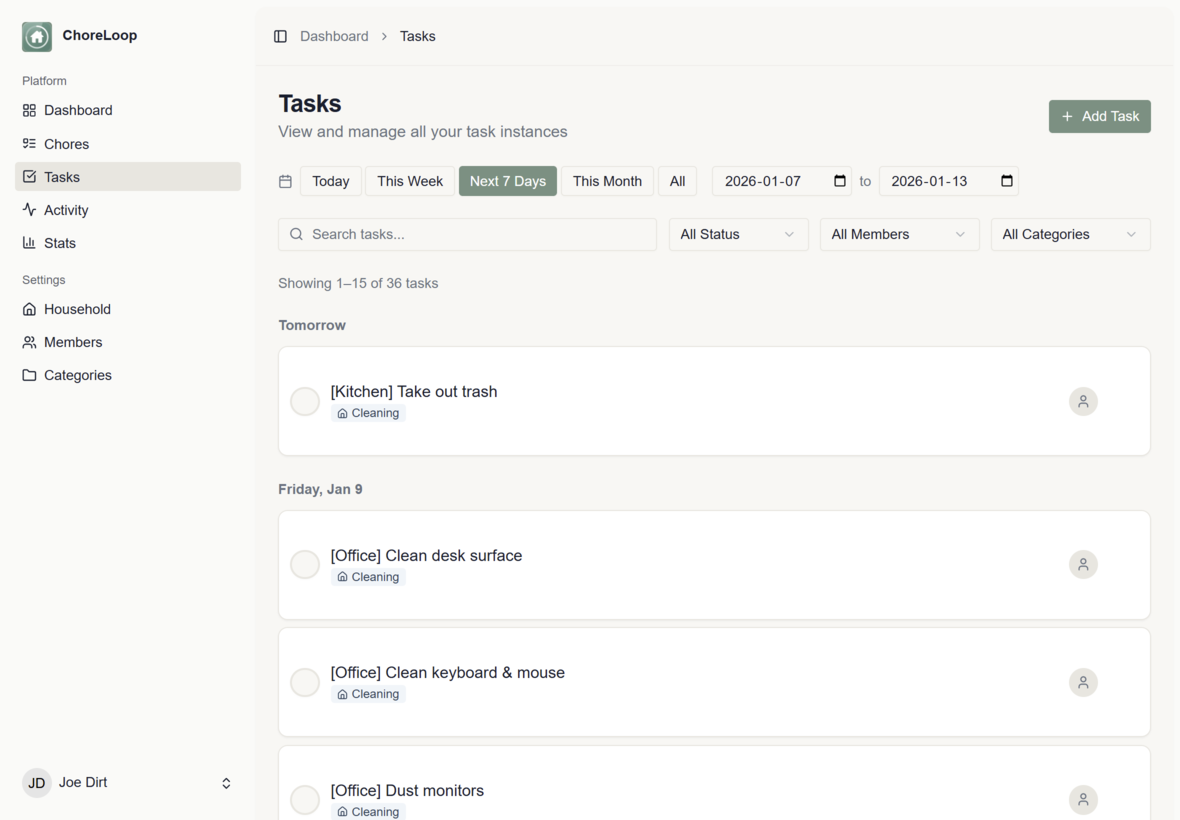Open Members settings
This screenshot has height=820, width=1180.
(x=128, y=342)
